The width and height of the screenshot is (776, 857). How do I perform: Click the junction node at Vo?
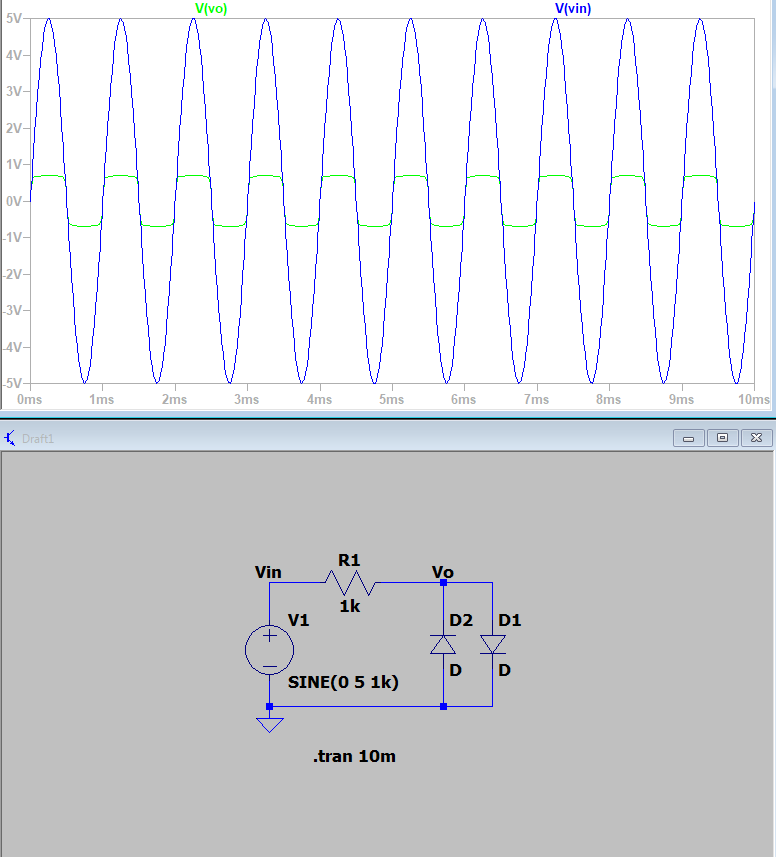point(443,582)
